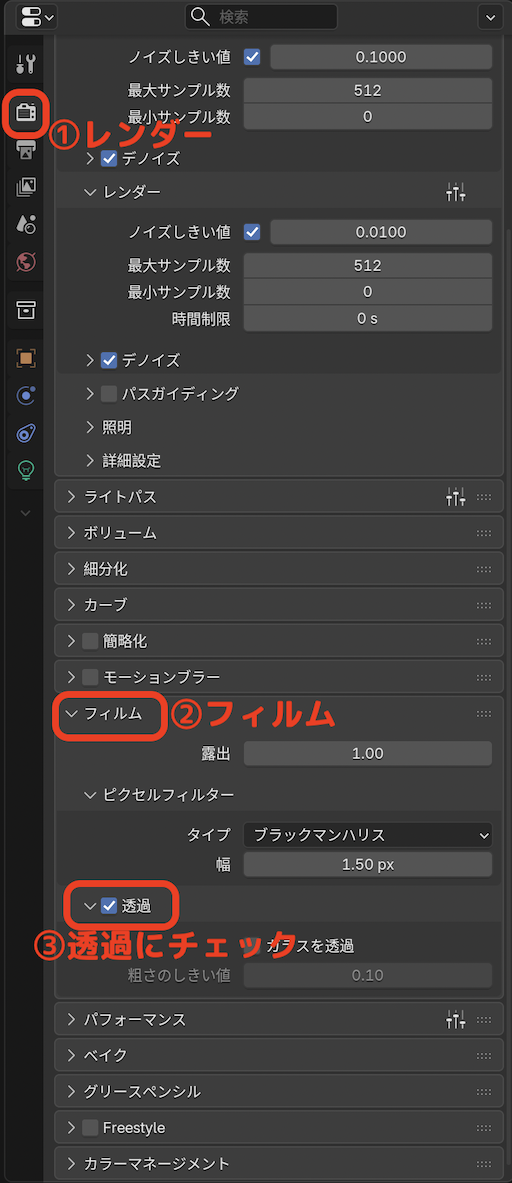This screenshot has width=512, height=1183.
Task: Click the Freestyle panel grip dots
Action: 484,1128
